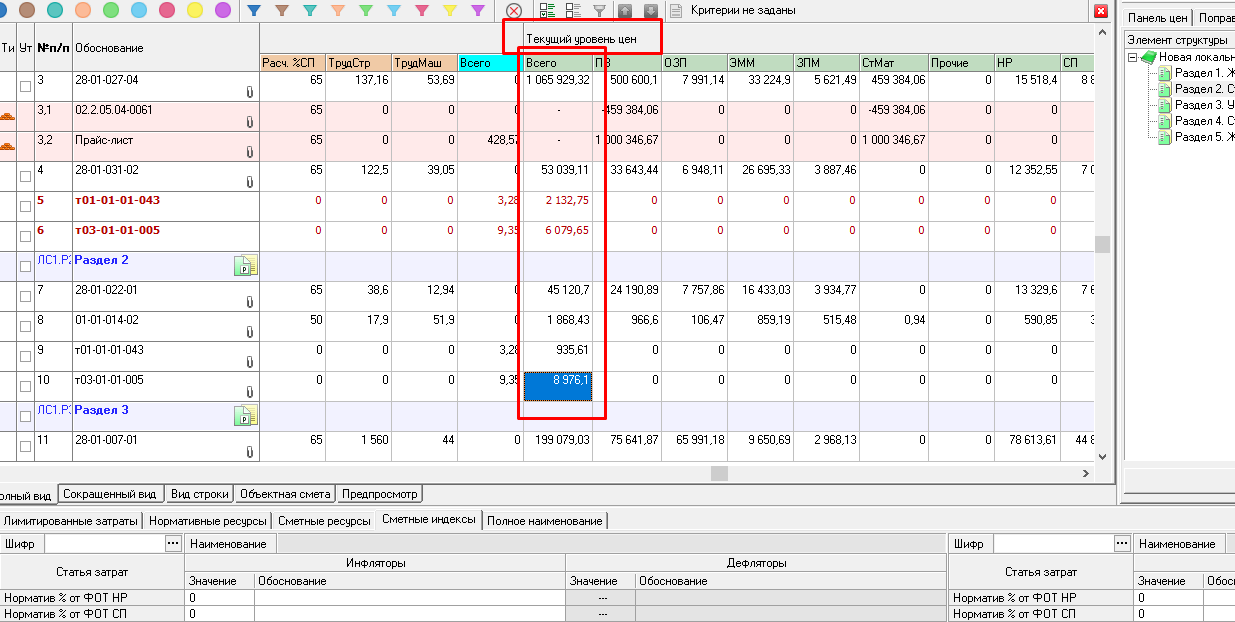Viewport: 1235px width, 622px height.
Task: Tick the checkbox for row 4
Action: pos(26,176)
